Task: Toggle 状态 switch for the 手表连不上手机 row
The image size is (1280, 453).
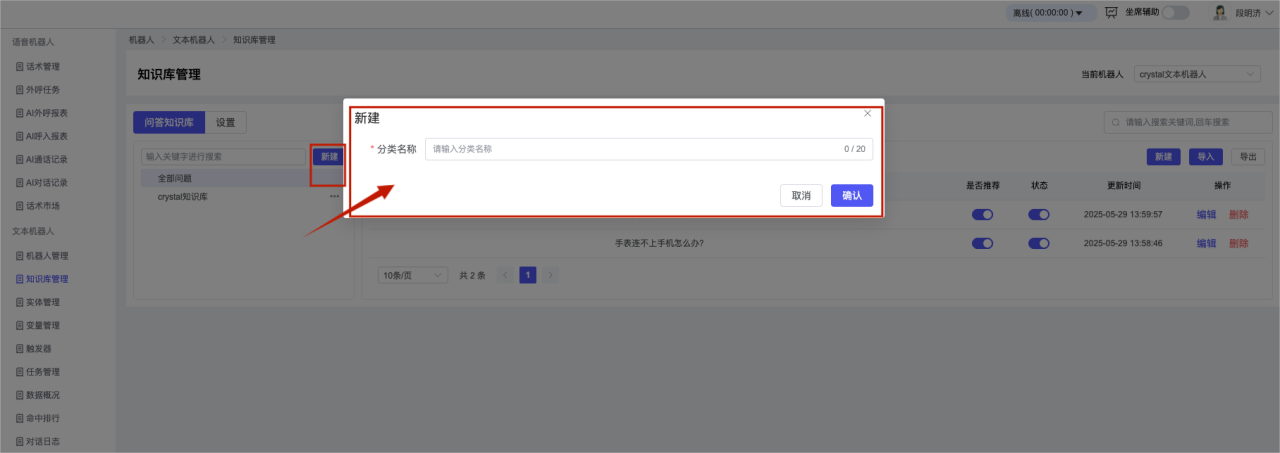Action: click(x=1039, y=243)
